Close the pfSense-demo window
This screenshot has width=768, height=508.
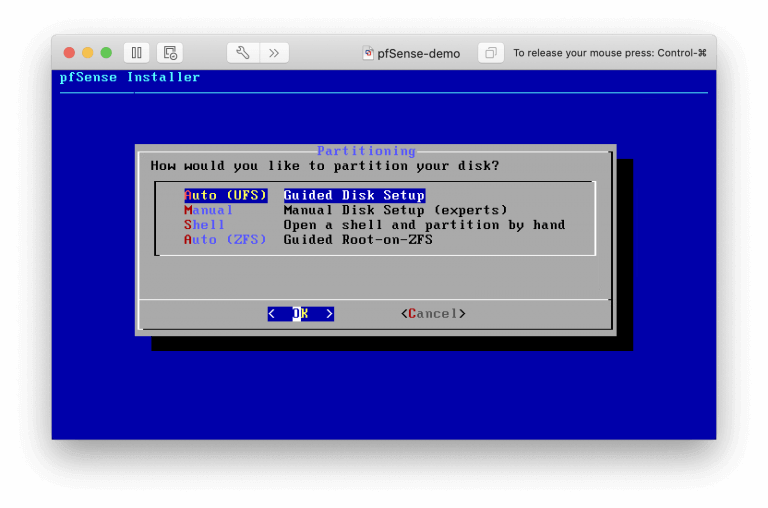click(x=70, y=53)
